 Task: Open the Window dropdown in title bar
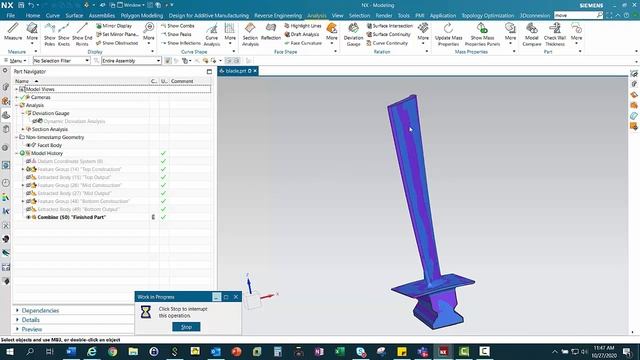point(131,5)
